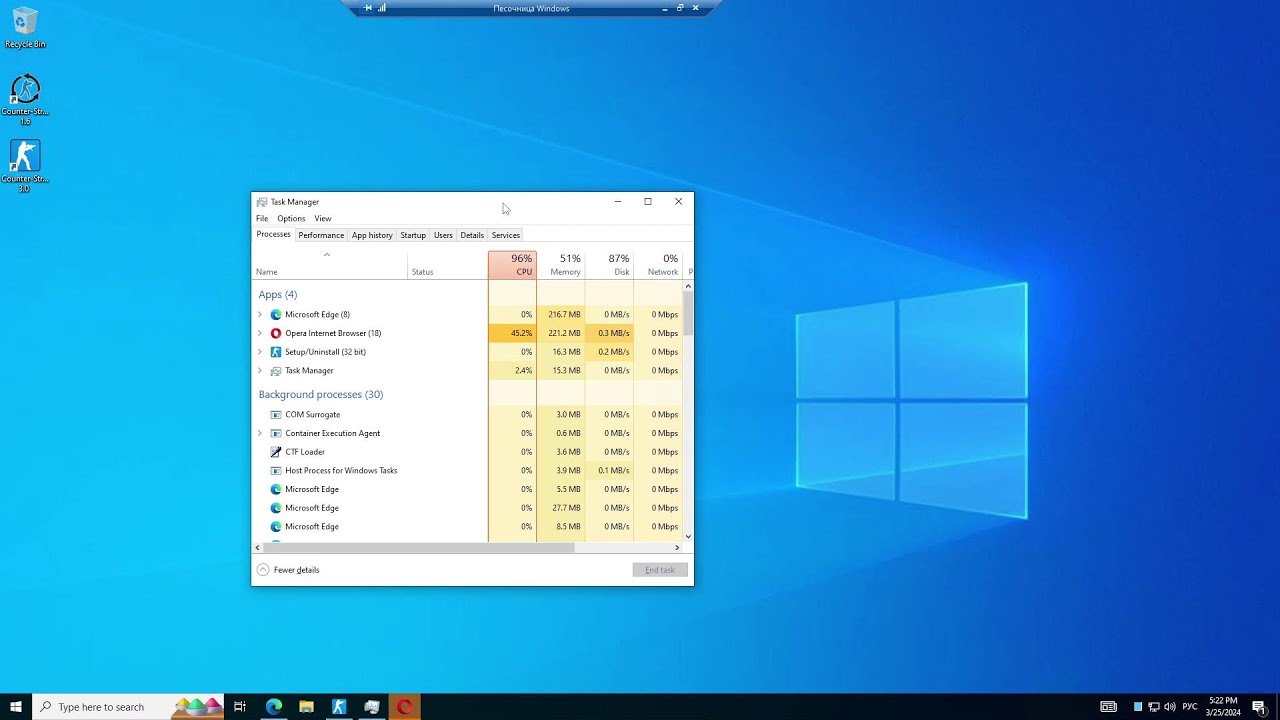Click the scroll down arrow in process list
This screenshot has width=1280, height=720.
coord(688,537)
